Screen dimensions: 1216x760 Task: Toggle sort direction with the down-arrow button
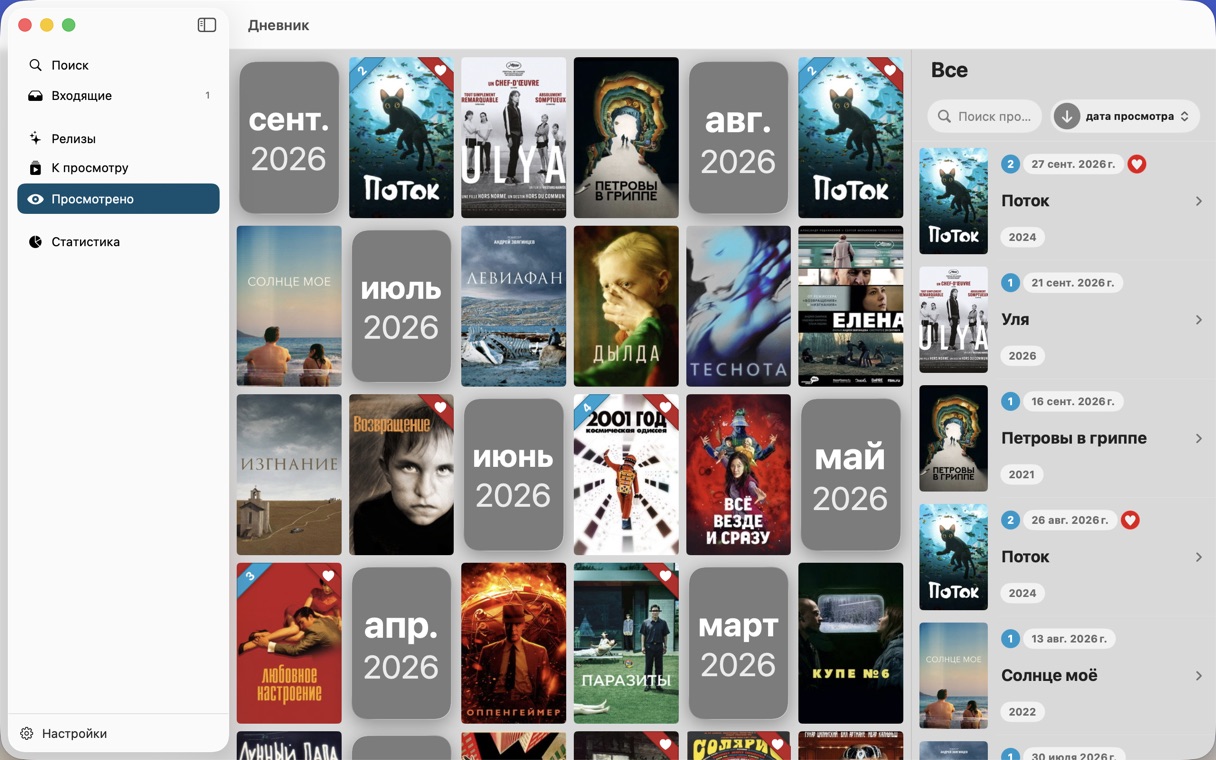[1067, 116]
